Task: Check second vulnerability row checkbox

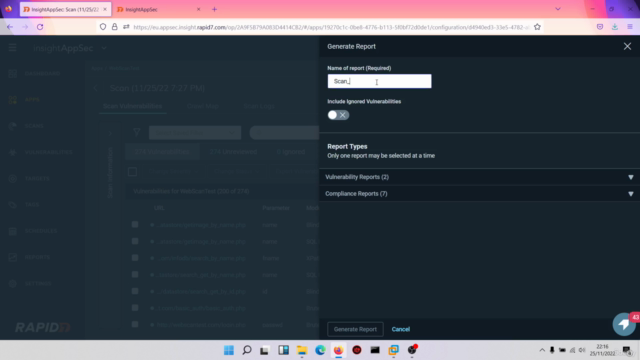Action: 135,241
